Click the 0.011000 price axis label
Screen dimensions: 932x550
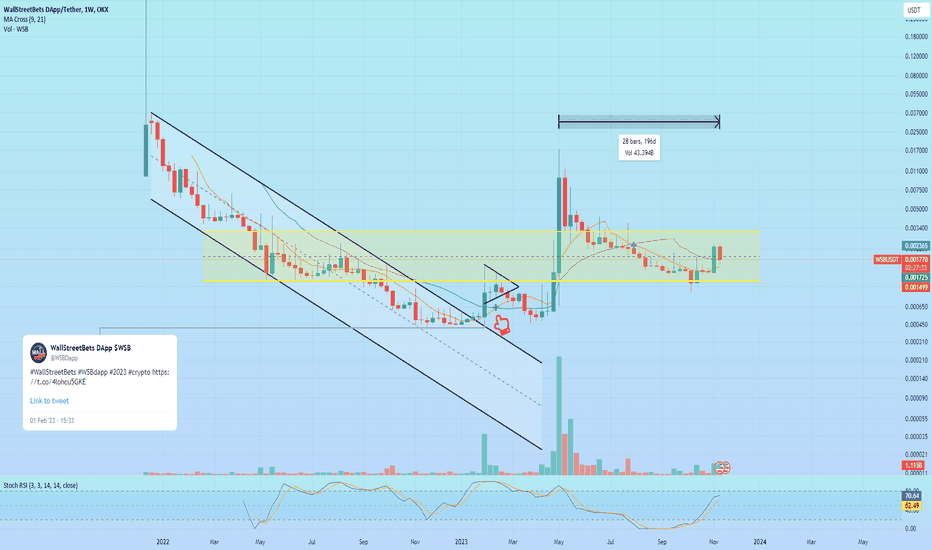point(916,171)
